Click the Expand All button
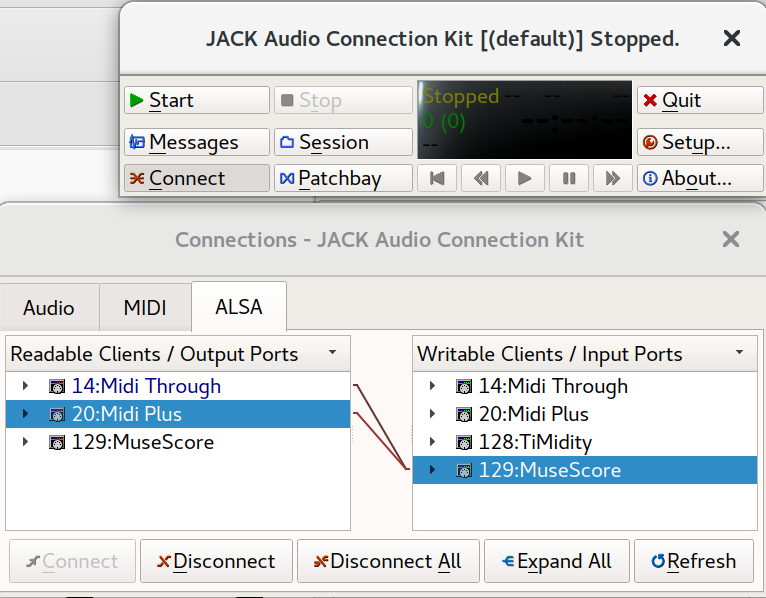The image size is (766, 598). click(x=556, y=561)
